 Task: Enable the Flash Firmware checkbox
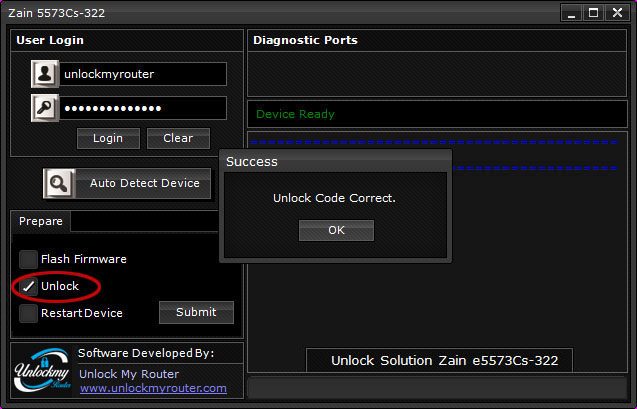tap(28, 259)
